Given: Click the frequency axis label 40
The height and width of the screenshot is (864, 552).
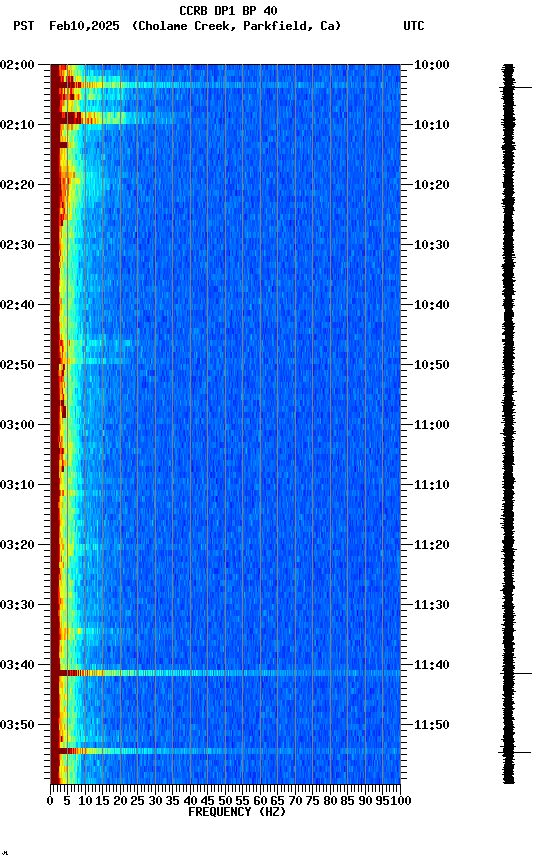Looking at the screenshot, I should click(190, 801).
